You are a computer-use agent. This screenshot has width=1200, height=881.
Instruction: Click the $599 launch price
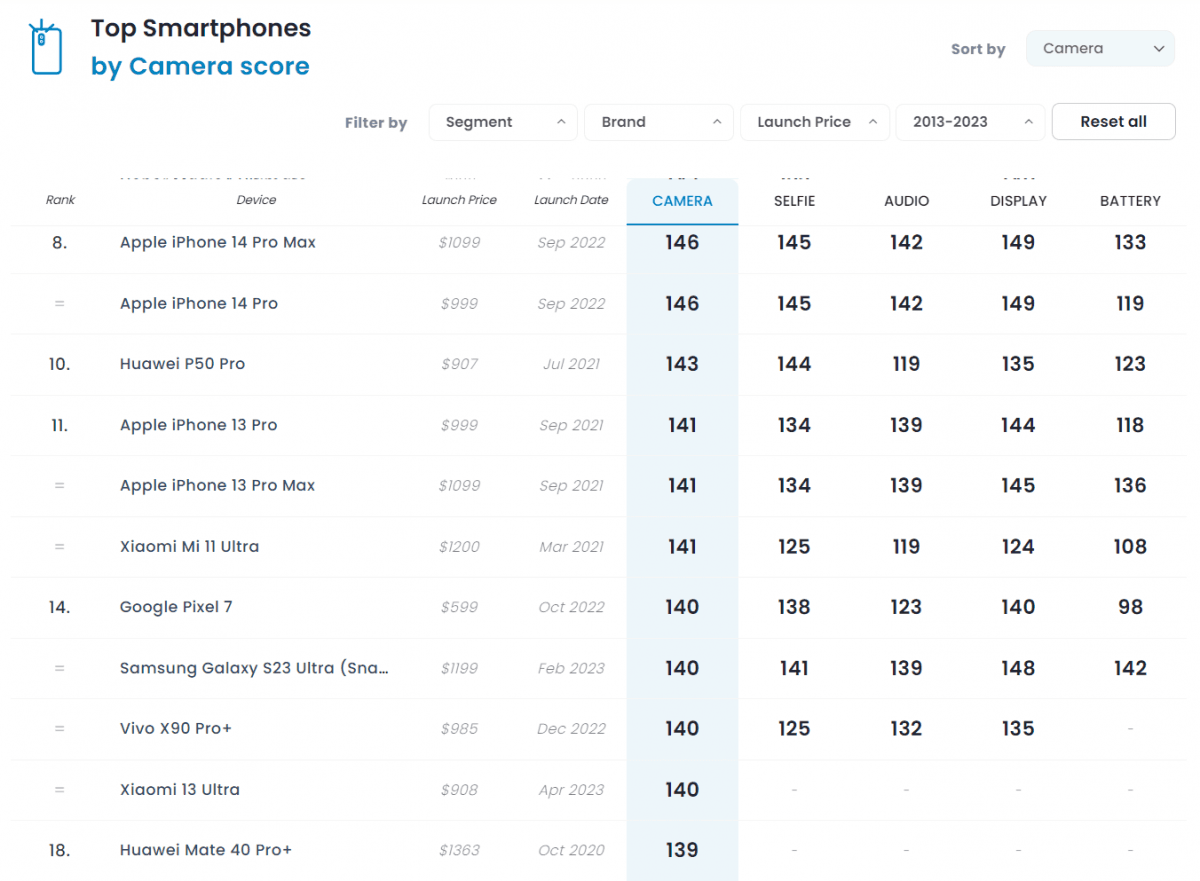click(x=459, y=607)
